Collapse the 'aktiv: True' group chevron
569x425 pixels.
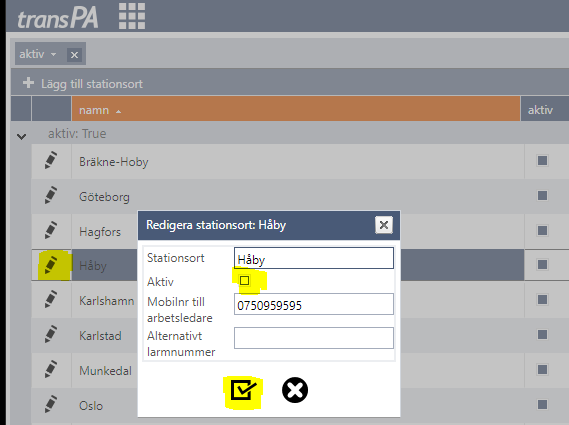(x=22, y=136)
